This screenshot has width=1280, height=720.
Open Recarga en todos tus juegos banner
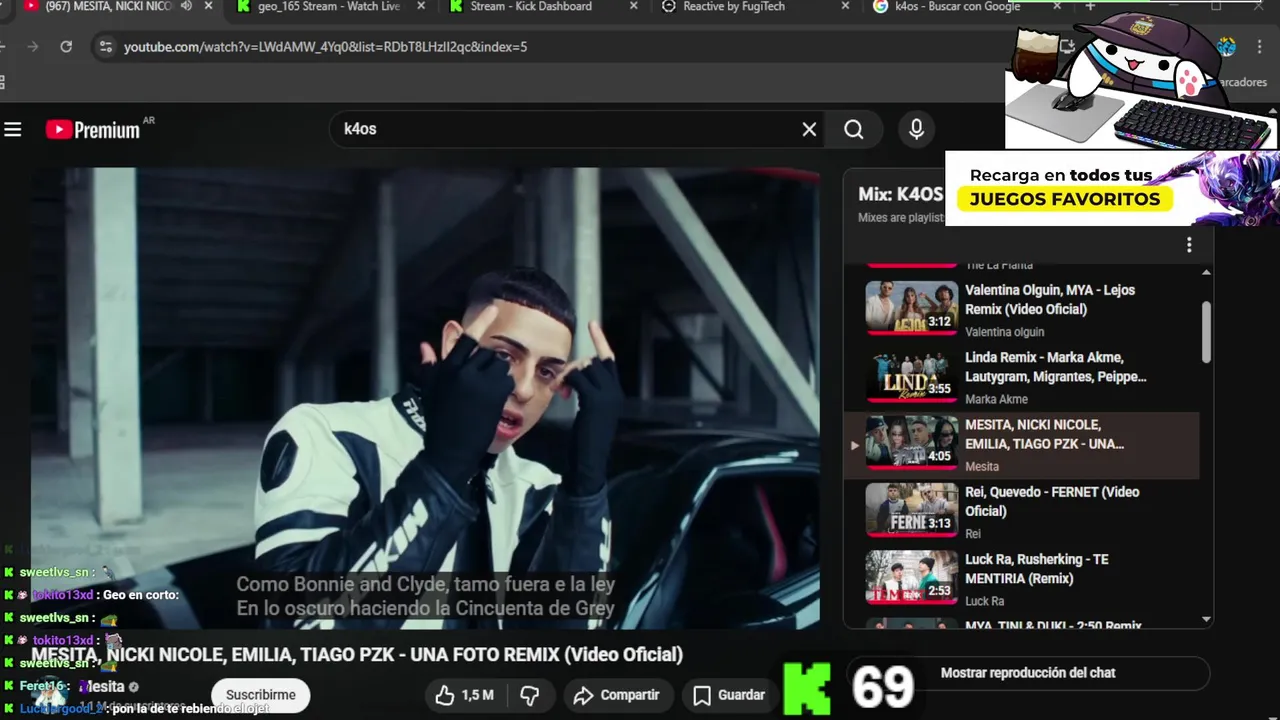(x=1112, y=188)
